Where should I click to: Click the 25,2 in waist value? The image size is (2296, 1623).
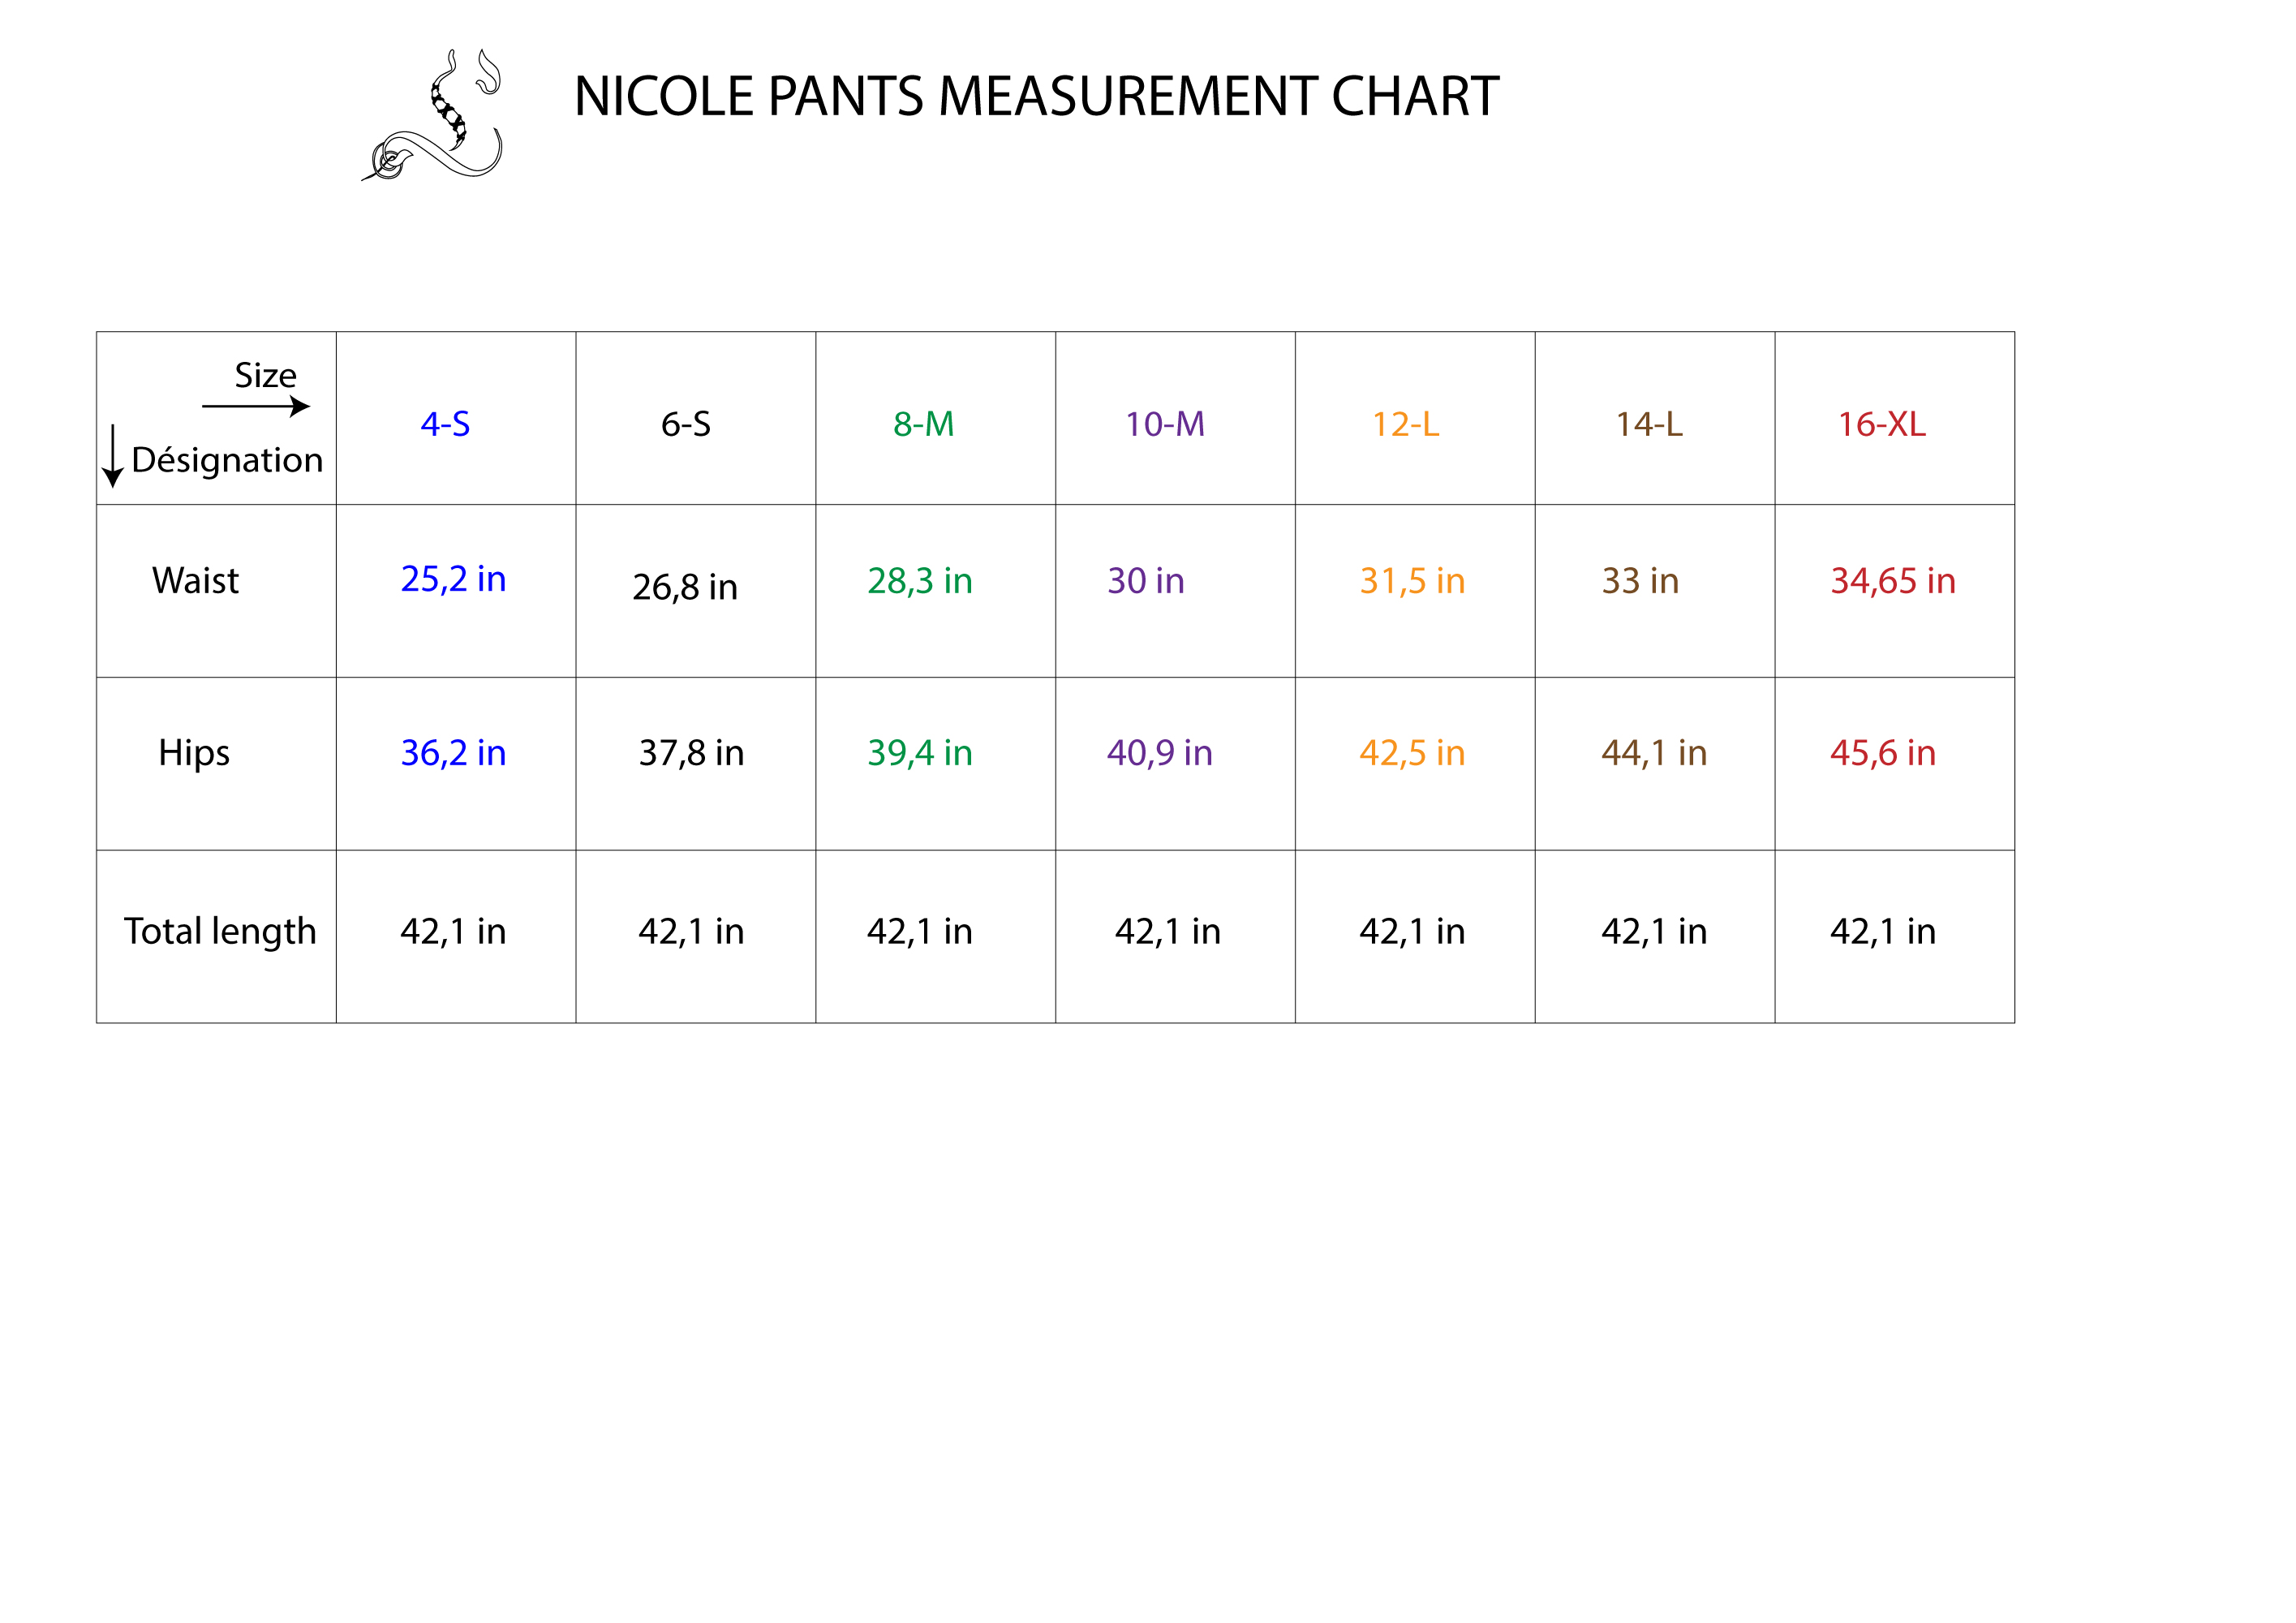point(453,579)
